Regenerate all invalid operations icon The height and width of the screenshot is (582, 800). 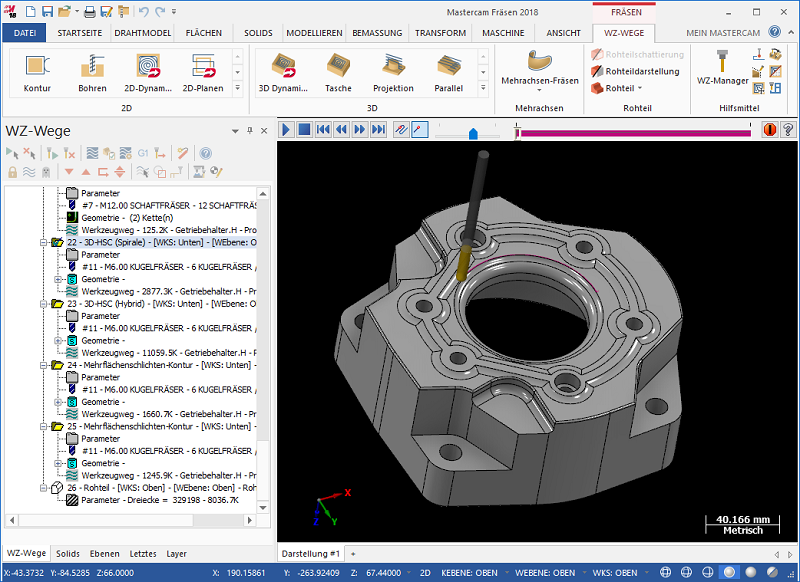[69, 153]
